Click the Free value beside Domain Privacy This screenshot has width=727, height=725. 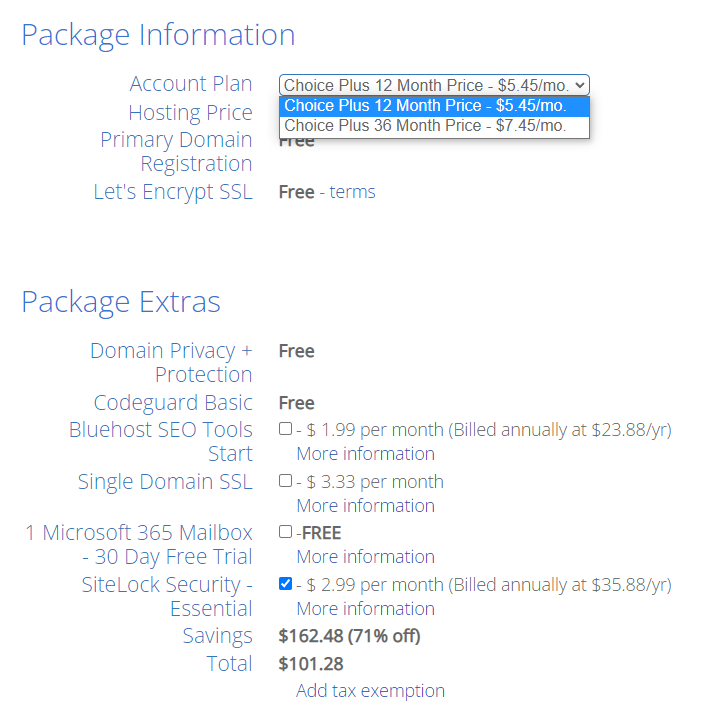coord(297,351)
